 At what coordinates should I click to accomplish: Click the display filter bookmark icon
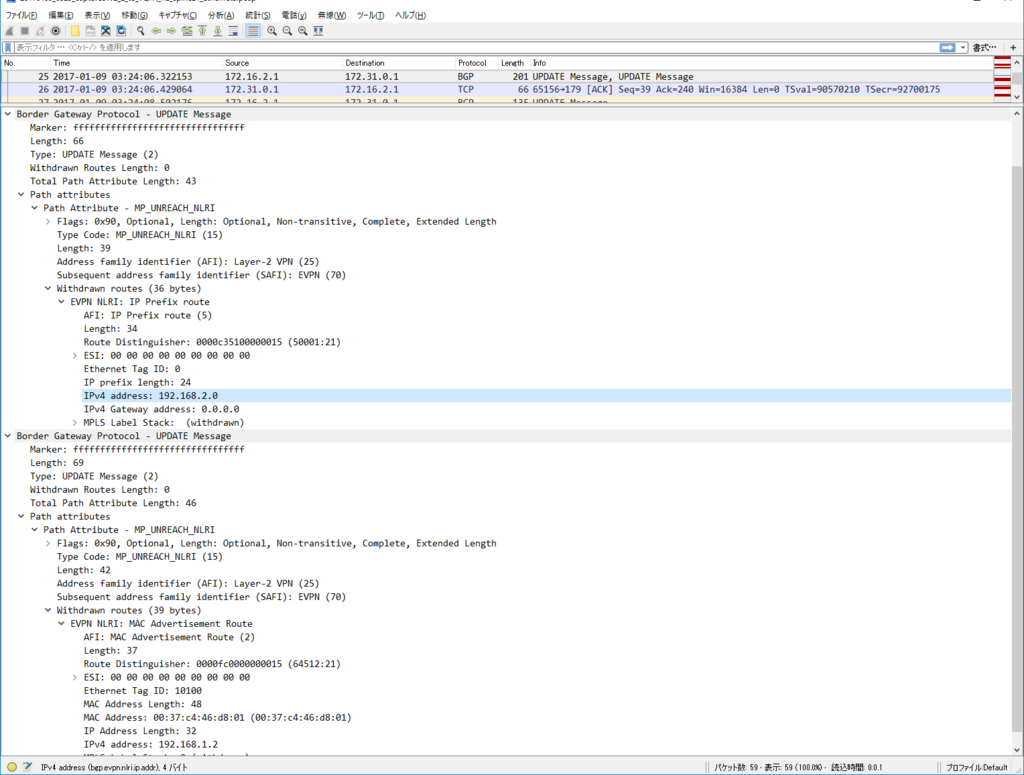click(x=8, y=48)
